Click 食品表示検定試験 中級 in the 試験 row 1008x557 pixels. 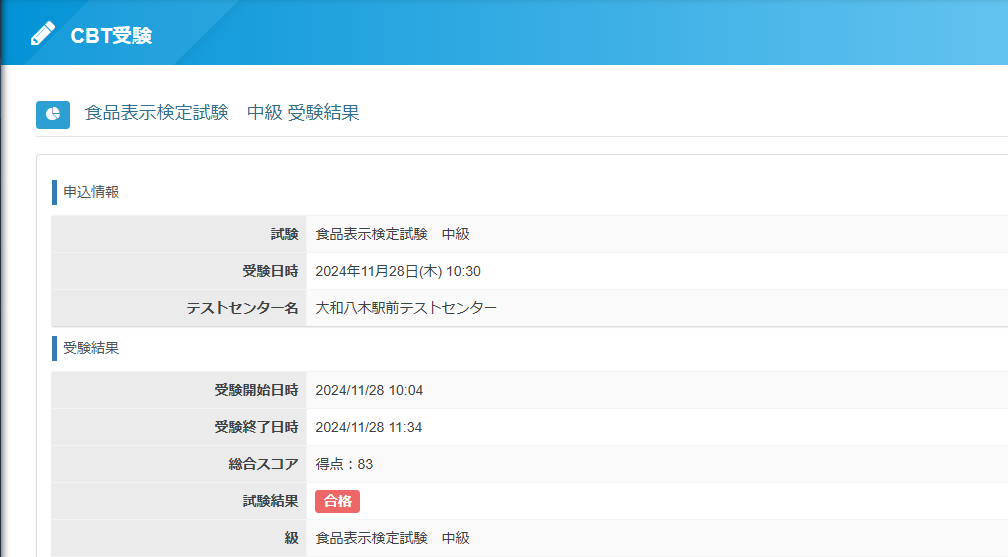(x=392, y=234)
